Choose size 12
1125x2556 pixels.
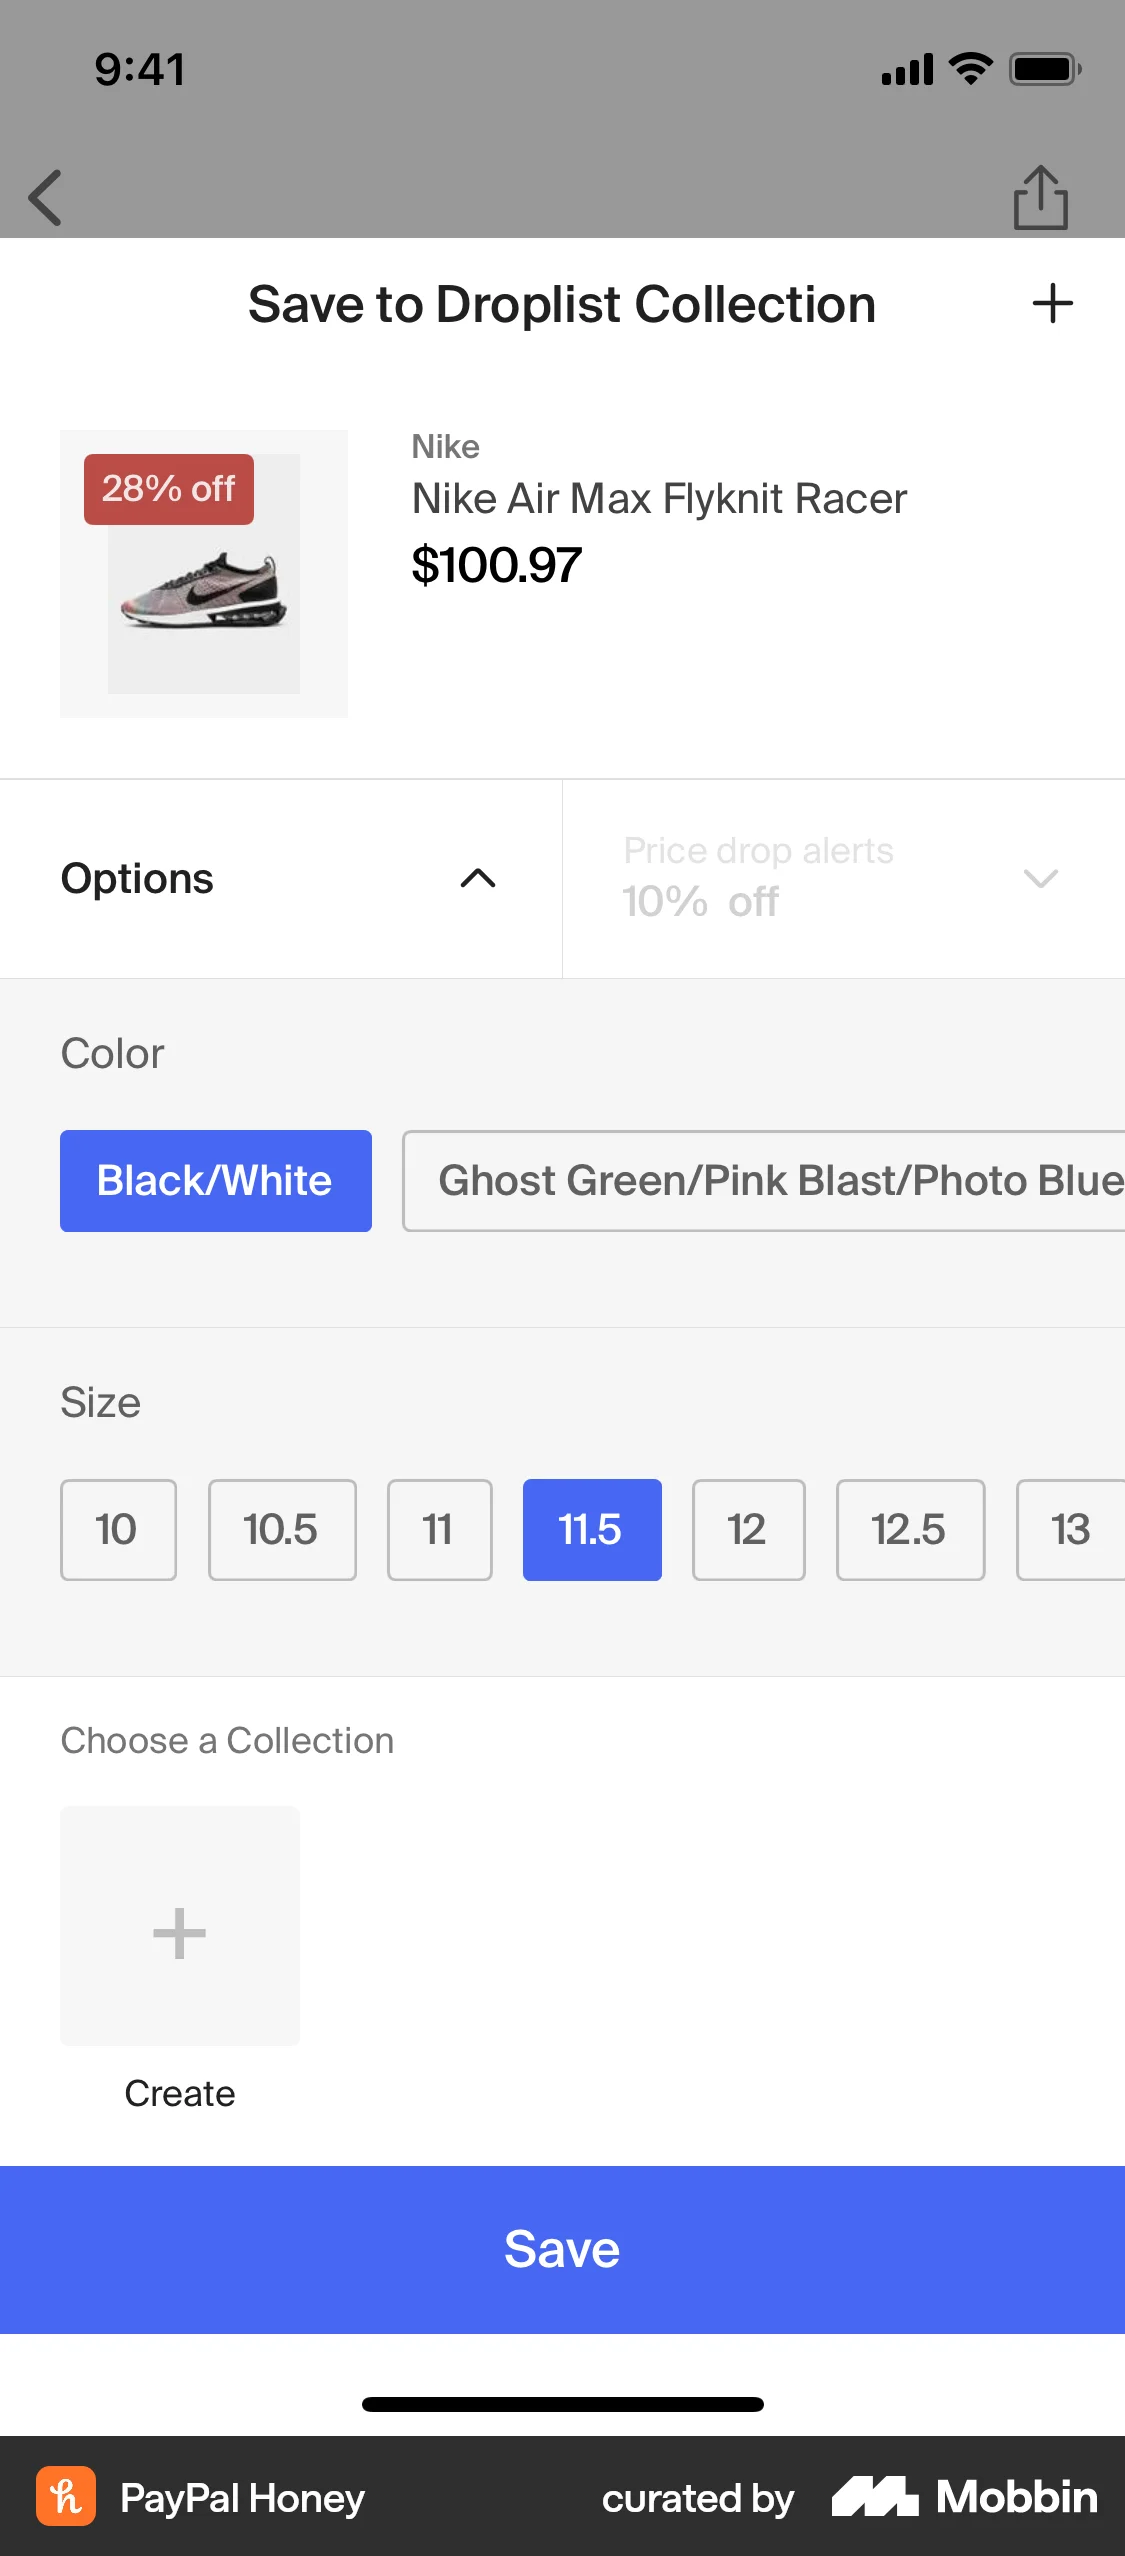(748, 1530)
